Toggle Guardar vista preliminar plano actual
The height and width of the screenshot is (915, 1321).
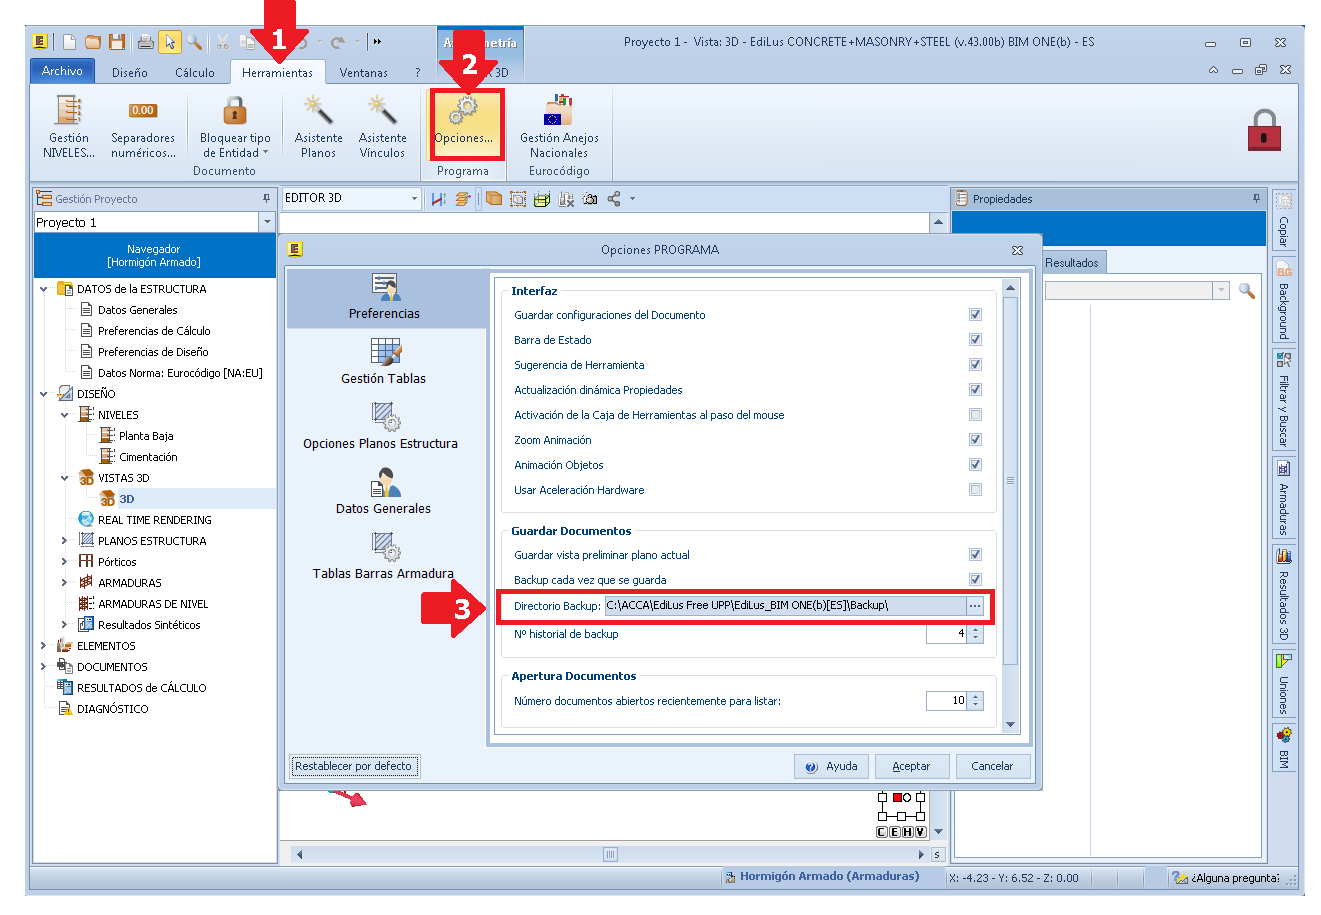(975, 555)
